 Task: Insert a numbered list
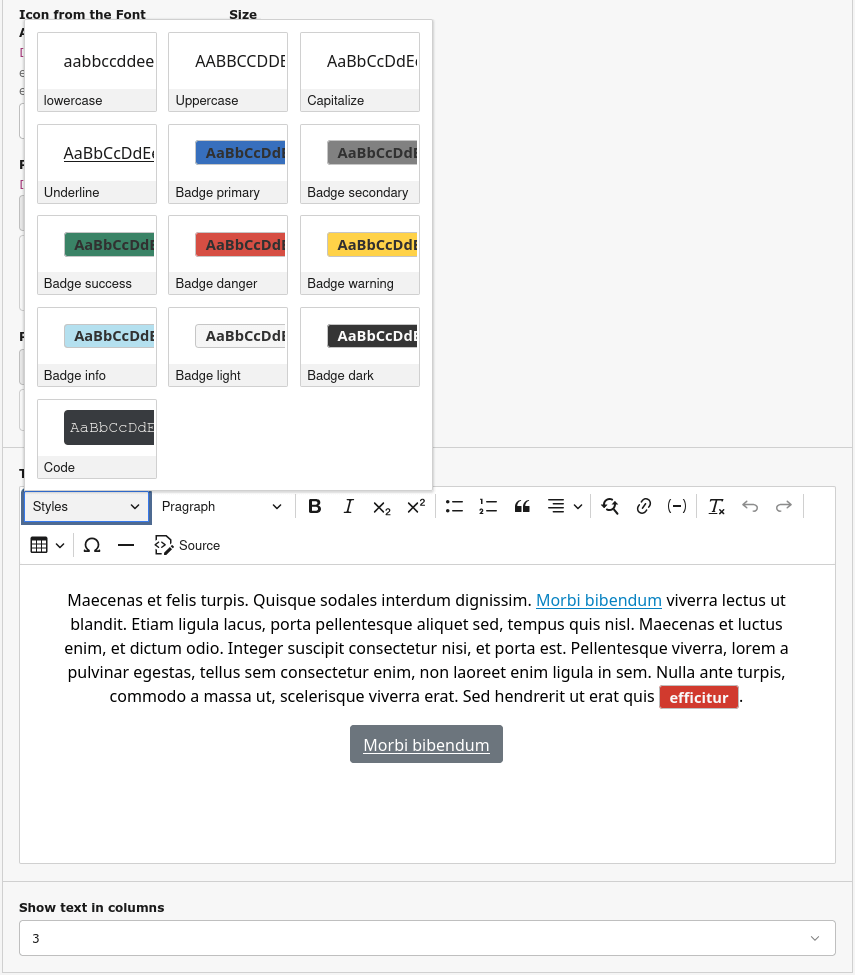(x=488, y=507)
